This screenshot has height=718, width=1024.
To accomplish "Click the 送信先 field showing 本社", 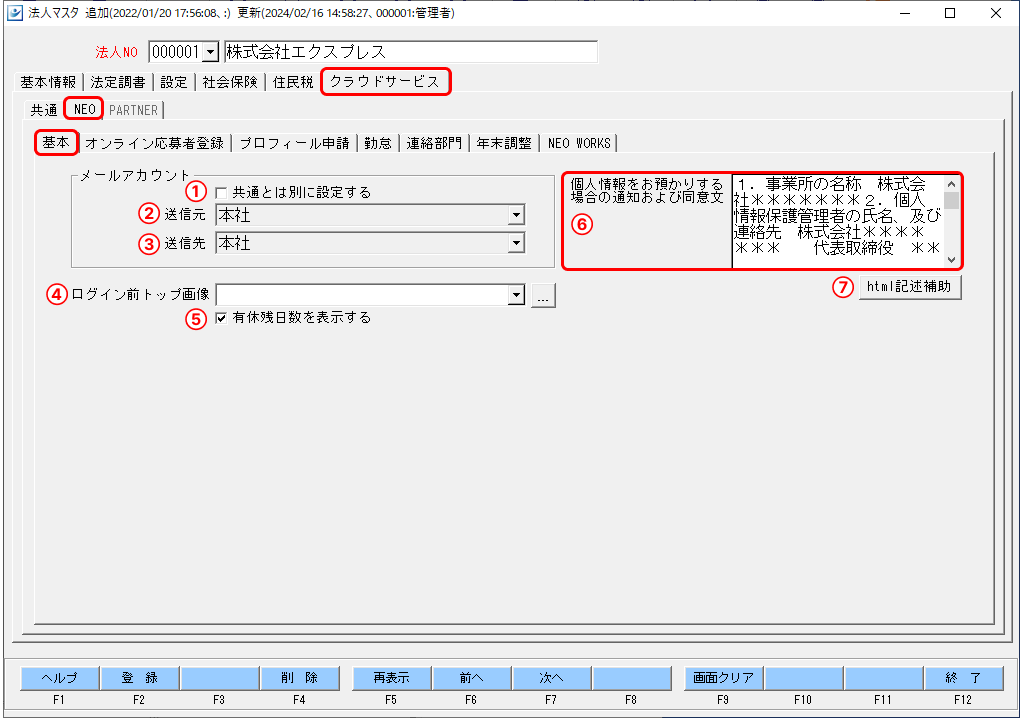I will (x=362, y=244).
